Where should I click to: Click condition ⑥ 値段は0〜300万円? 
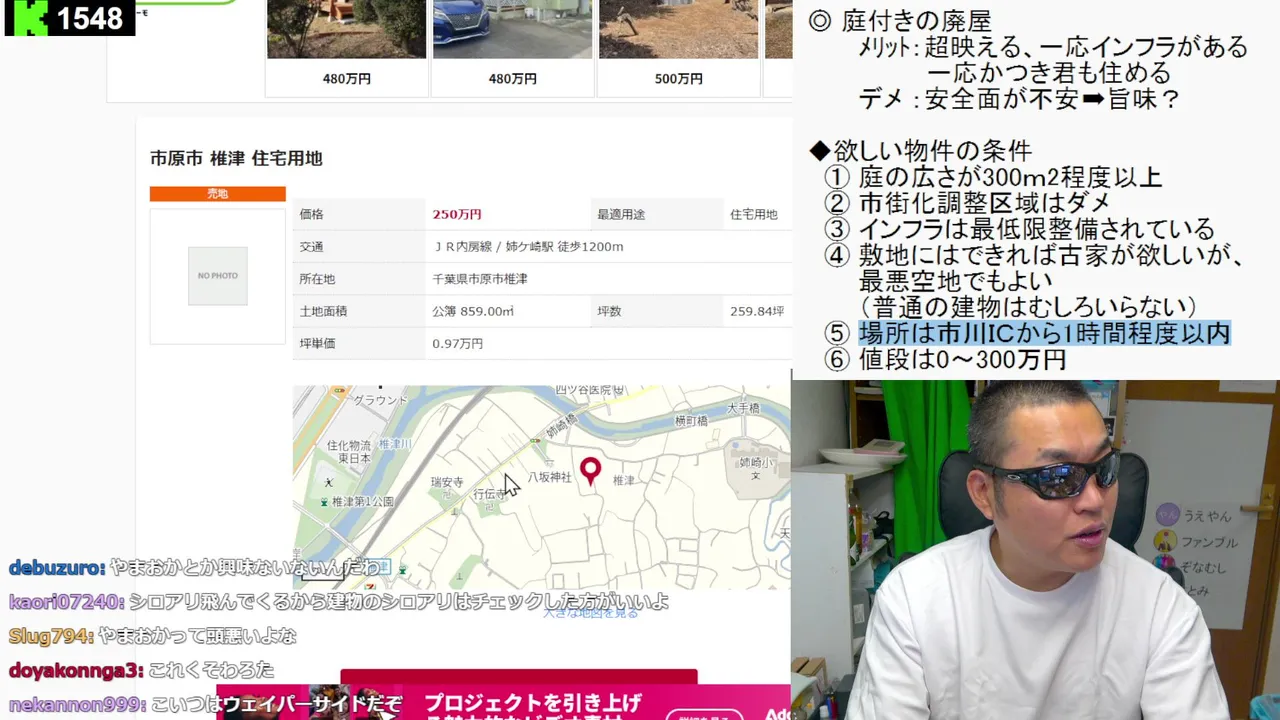click(x=945, y=359)
